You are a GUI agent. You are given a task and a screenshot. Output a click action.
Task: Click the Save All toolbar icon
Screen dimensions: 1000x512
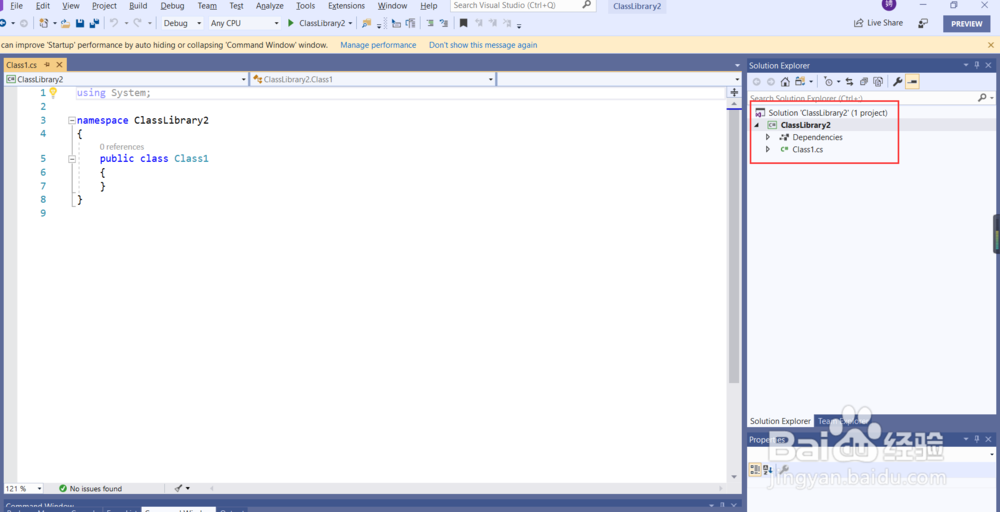(94, 23)
